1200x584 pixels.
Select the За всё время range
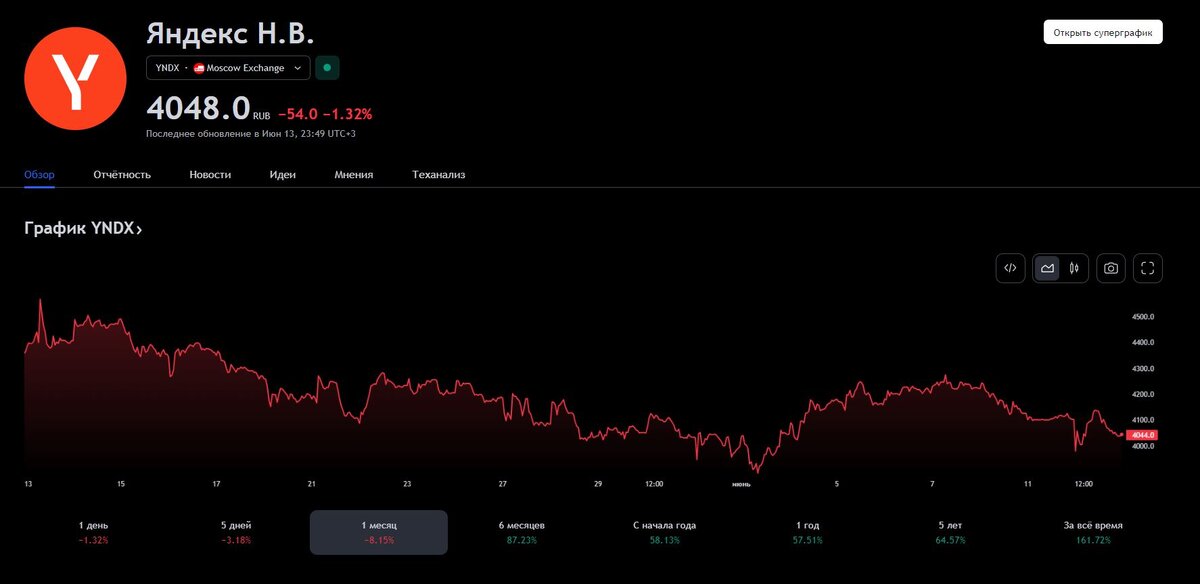1093,532
